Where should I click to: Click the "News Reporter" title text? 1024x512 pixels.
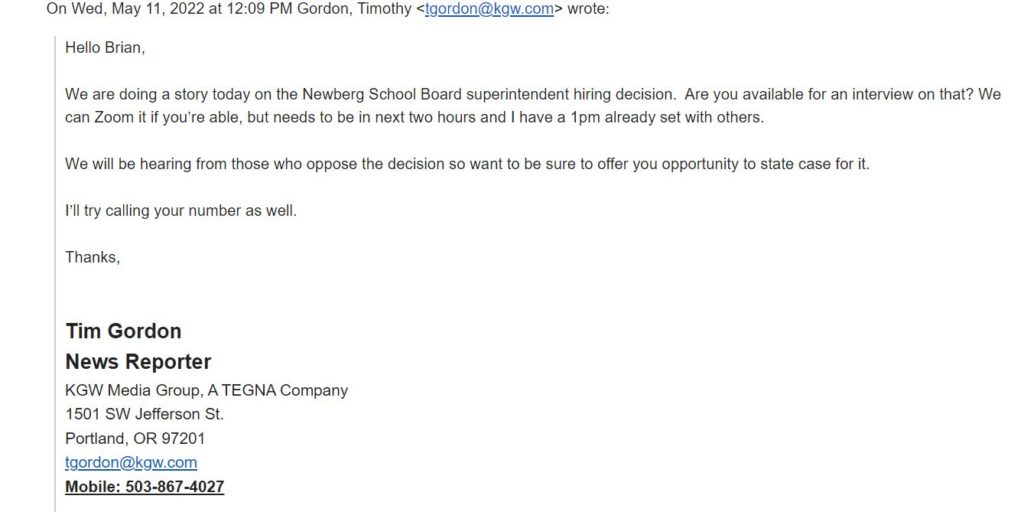[x=138, y=362]
